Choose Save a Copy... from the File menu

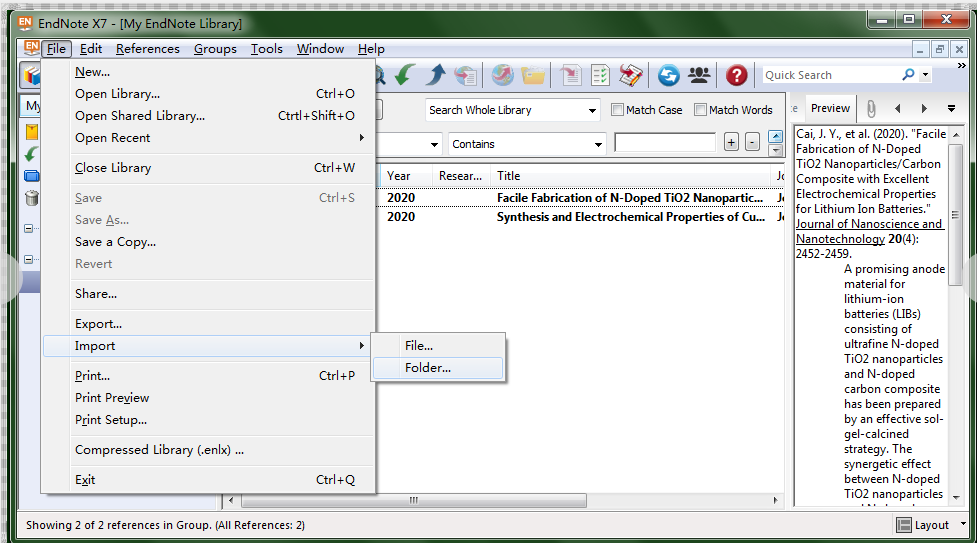tap(209, 242)
